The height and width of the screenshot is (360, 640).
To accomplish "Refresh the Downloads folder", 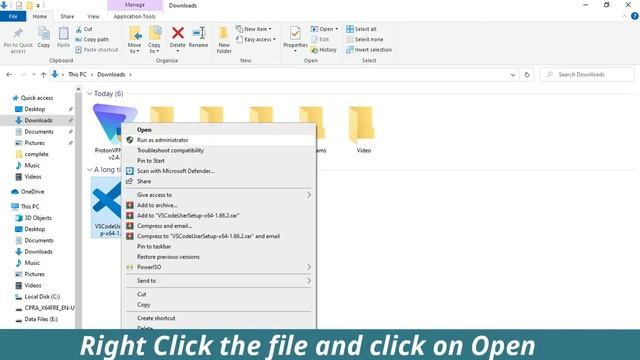I will tap(527, 75).
